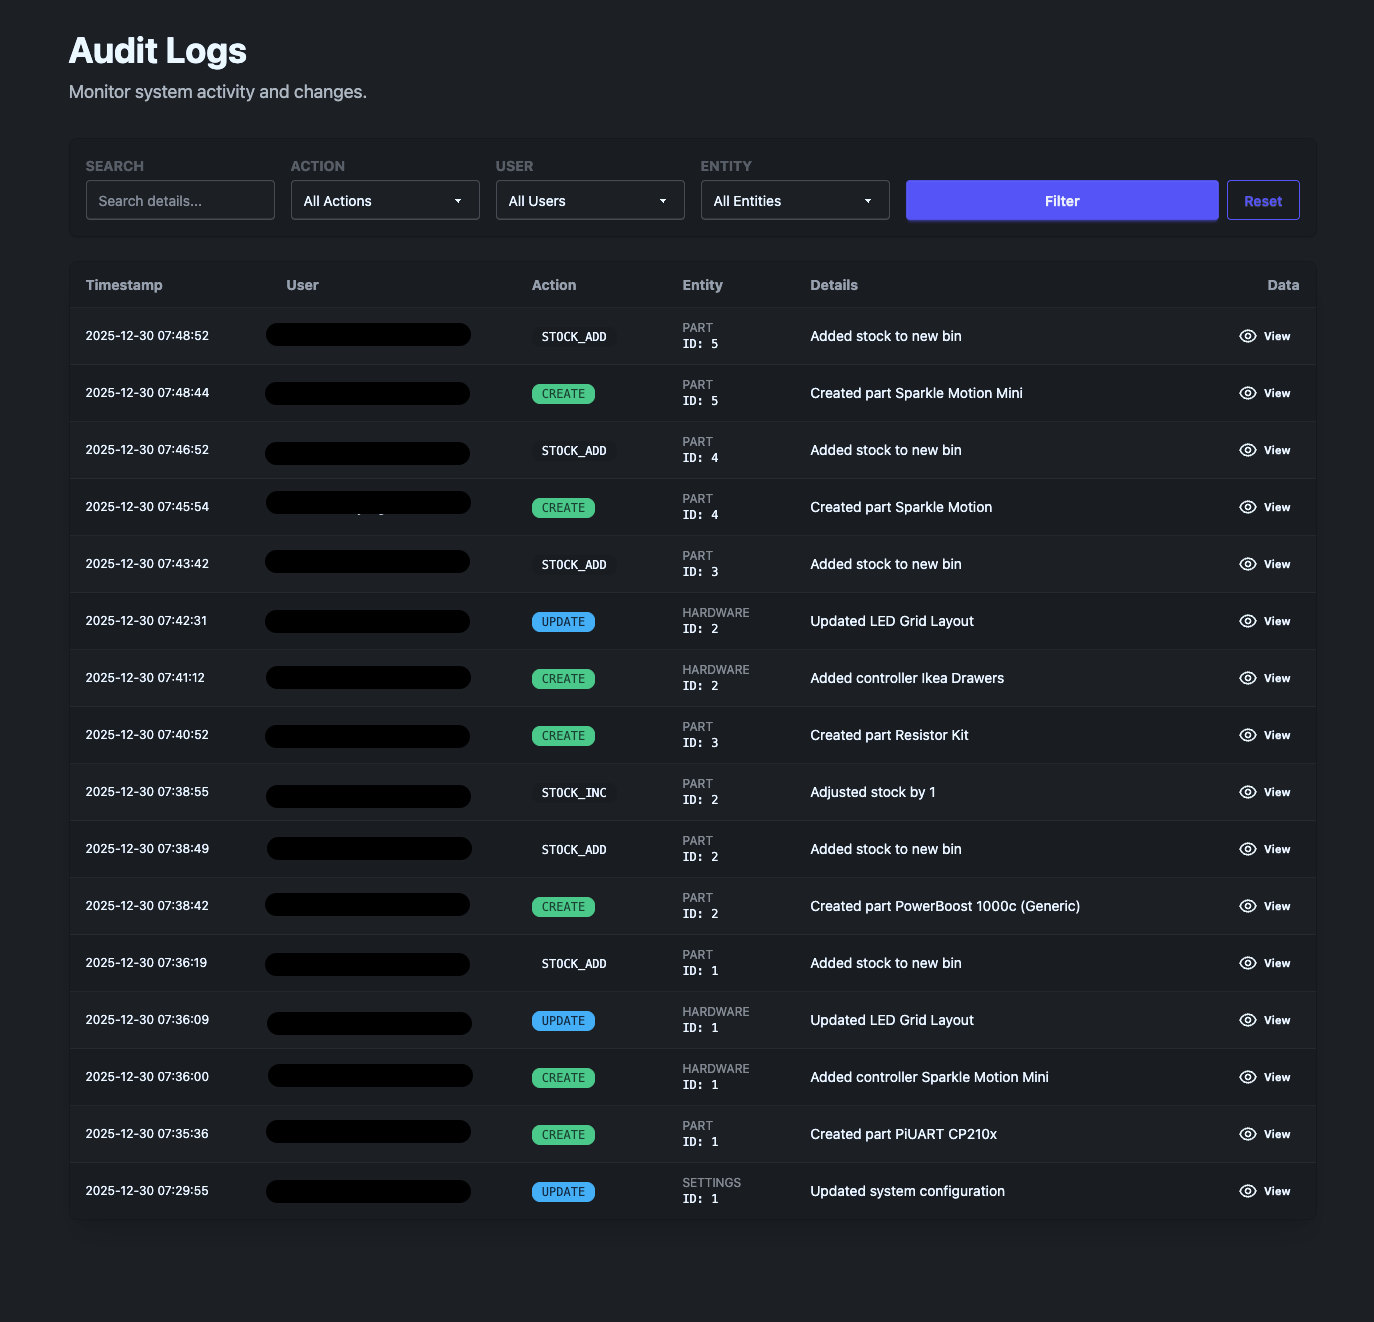Open View for "Added controller Ikea Drawers"
The width and height of the screenshot is (1374, 1322).
point(1264,678)
